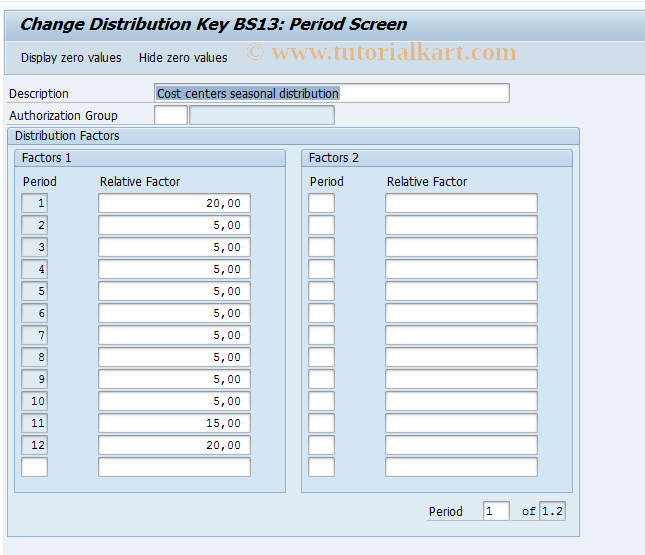The image size is (645, 555).
Task: Click the Relative Factor field for period 3
Action: (x=174, y=247)
